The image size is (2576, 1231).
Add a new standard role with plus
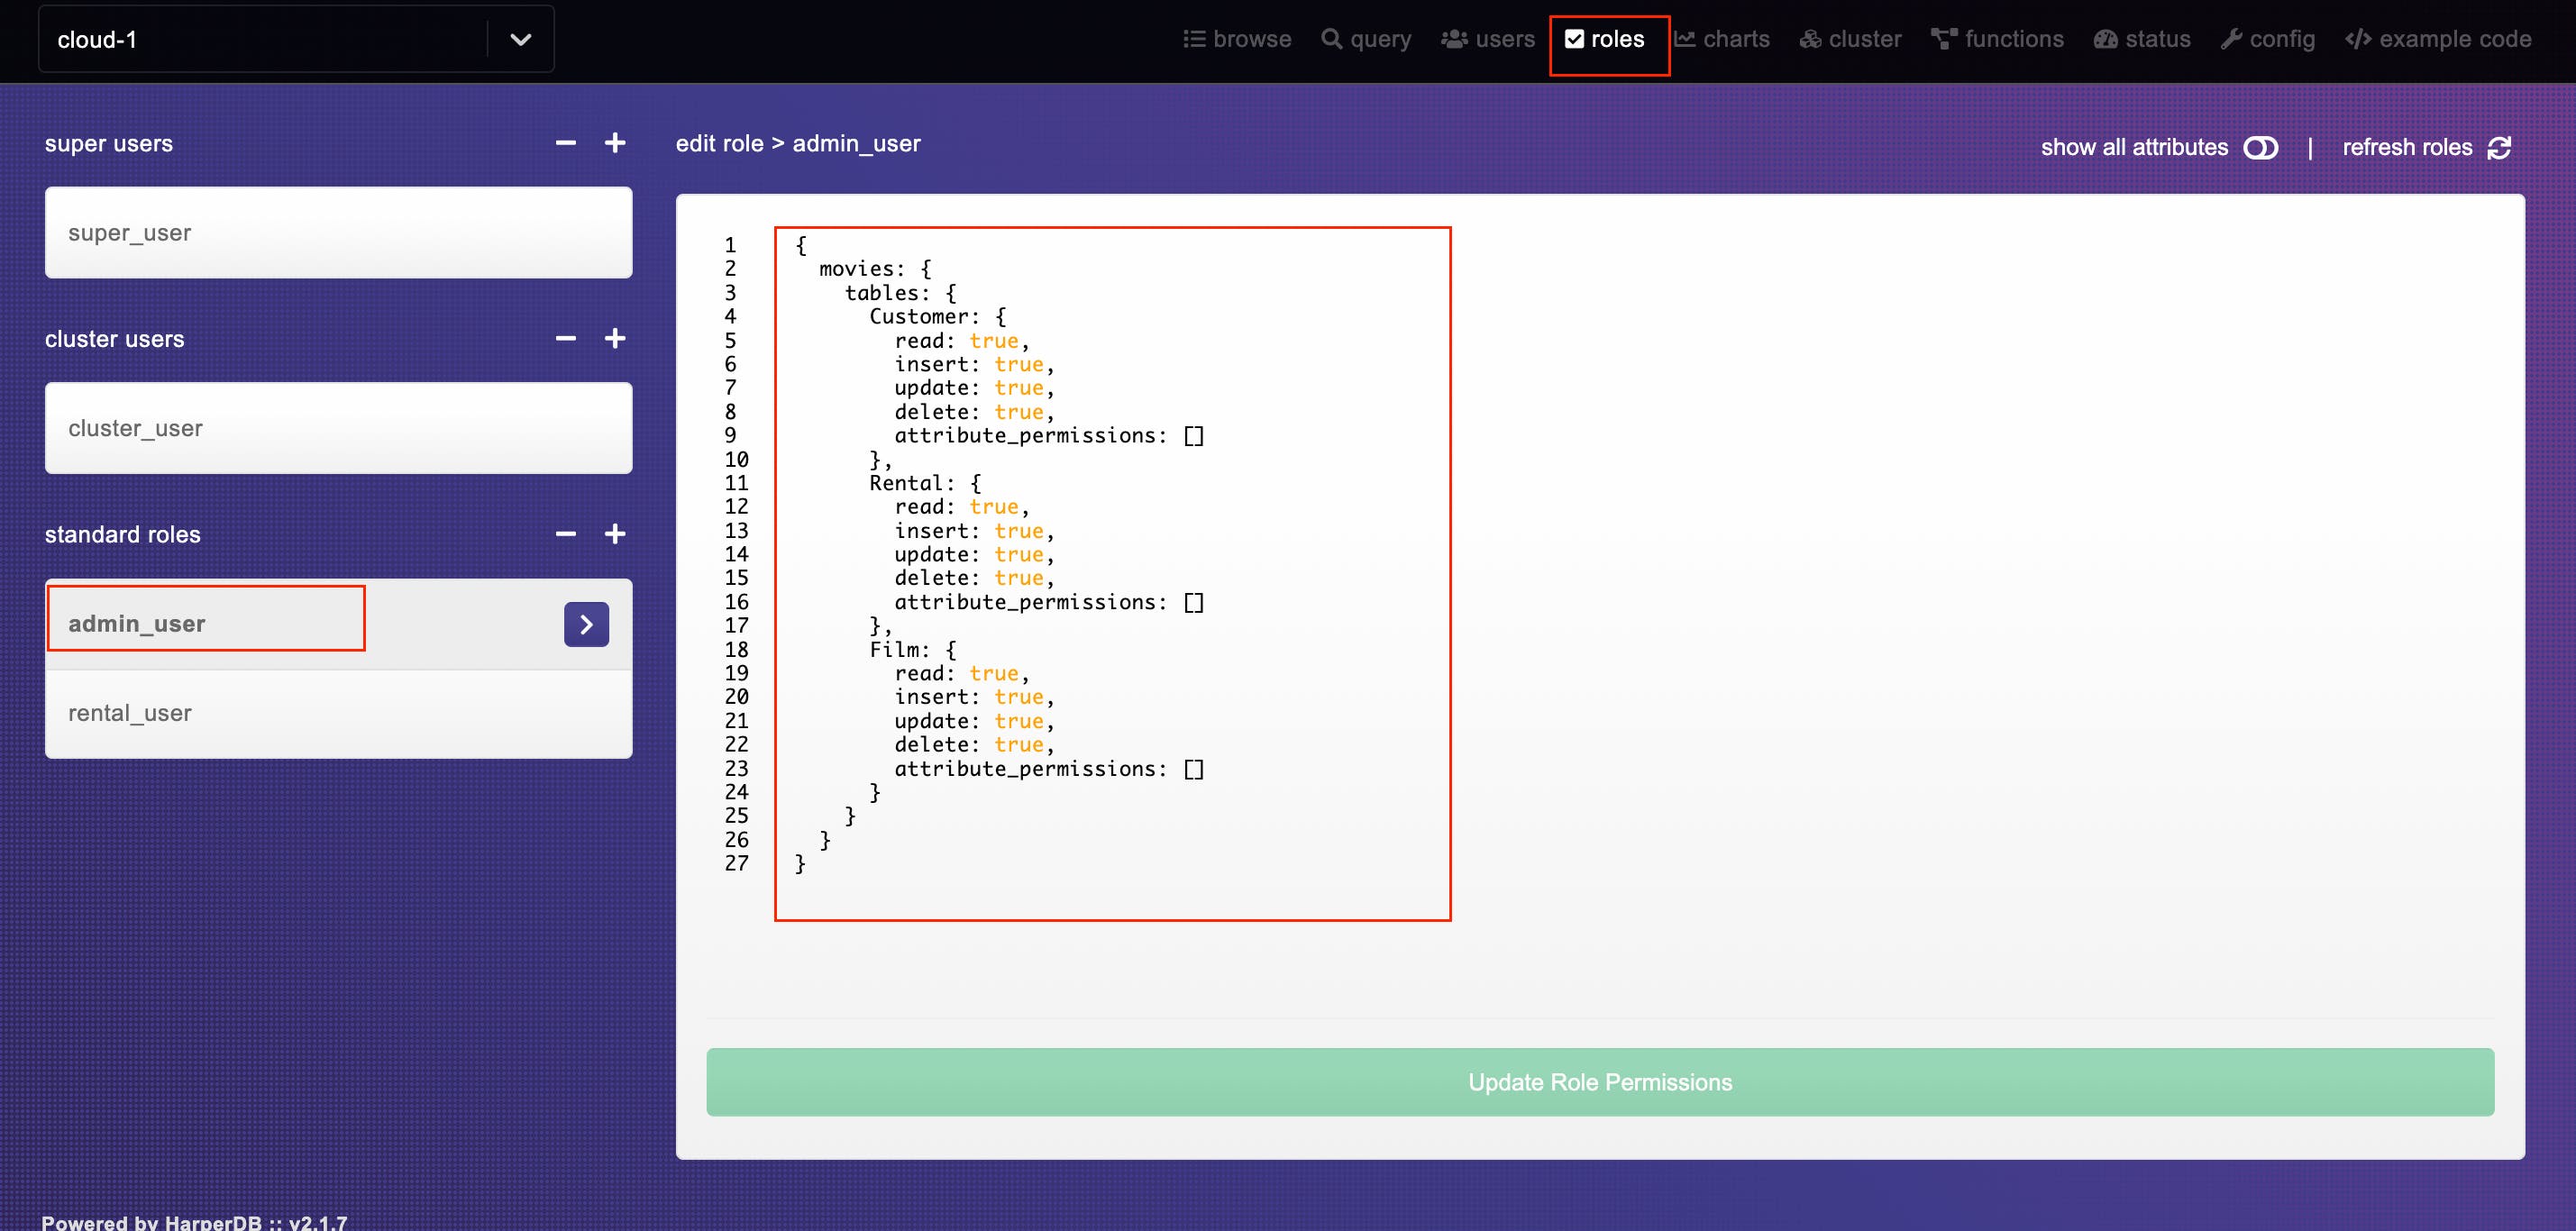[x=615, y=534]
